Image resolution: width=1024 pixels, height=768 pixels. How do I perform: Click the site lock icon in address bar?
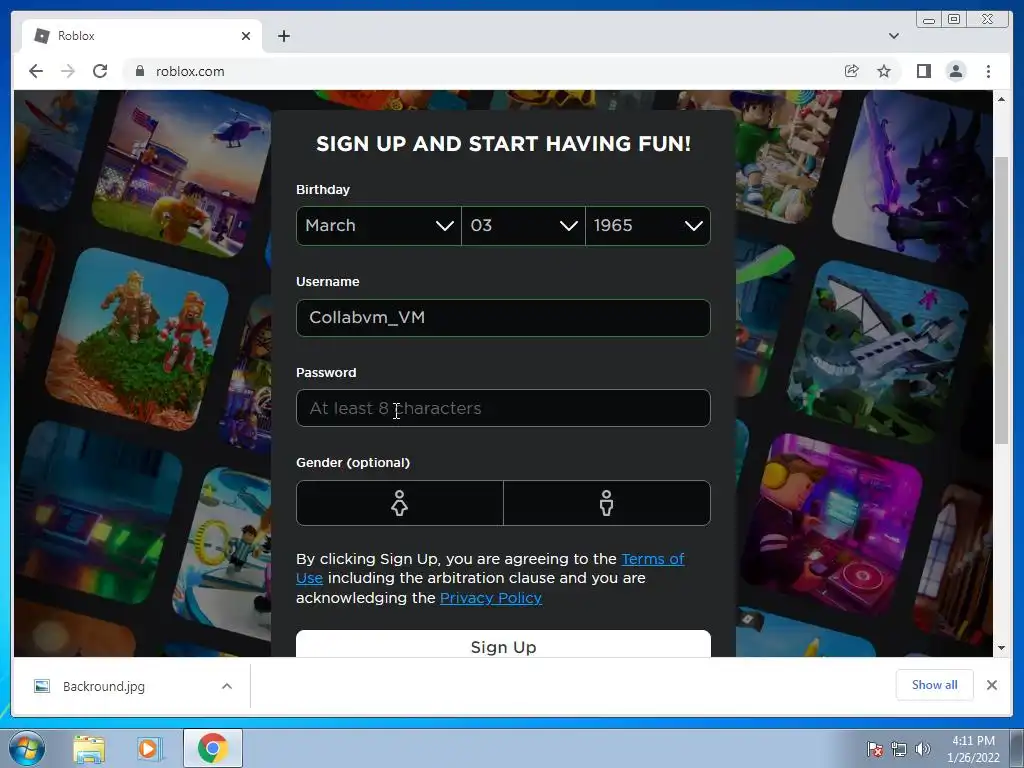tap(140, 71)
